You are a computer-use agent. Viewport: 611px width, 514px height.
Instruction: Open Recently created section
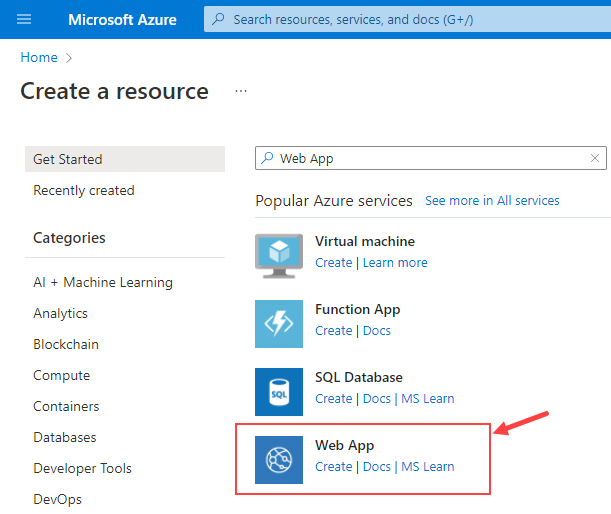(84, 190)
